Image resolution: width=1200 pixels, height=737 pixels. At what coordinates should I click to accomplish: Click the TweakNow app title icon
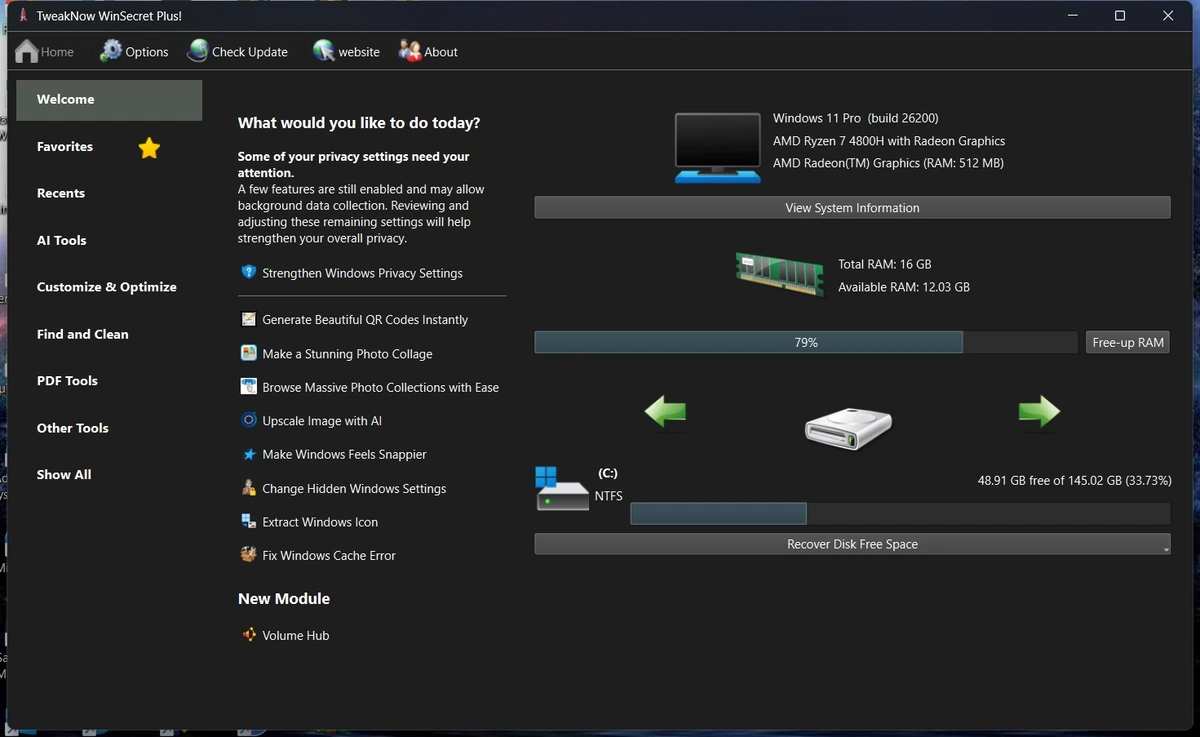pos(23,16)
